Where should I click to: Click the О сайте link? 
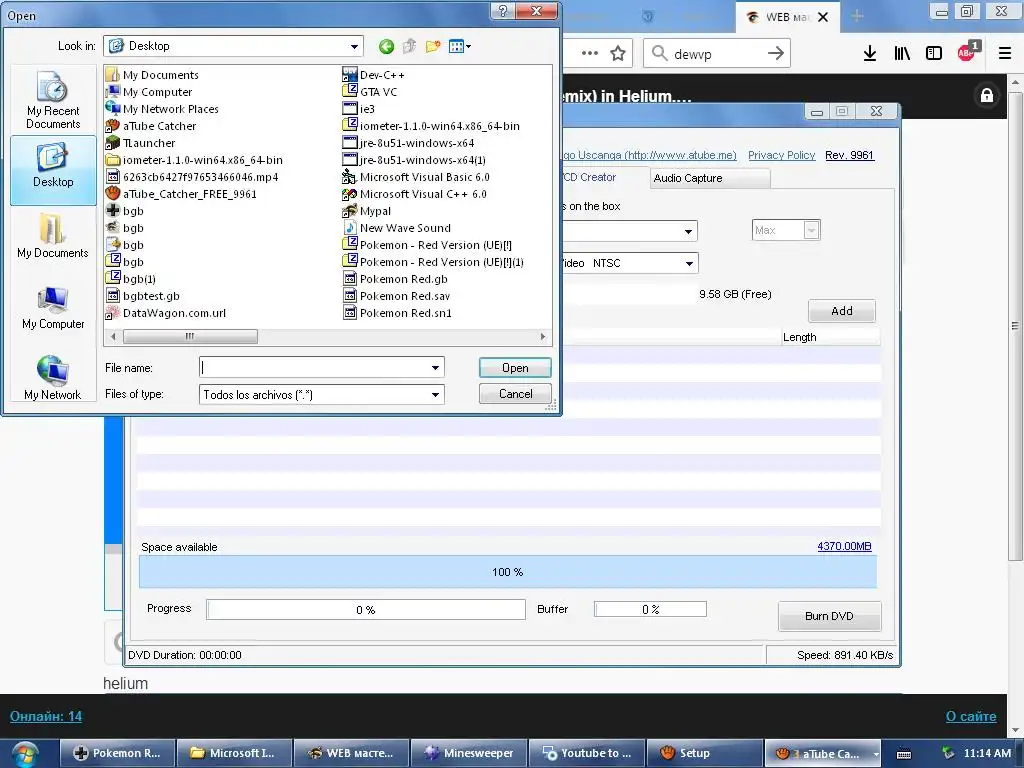[x=971, y=716]
